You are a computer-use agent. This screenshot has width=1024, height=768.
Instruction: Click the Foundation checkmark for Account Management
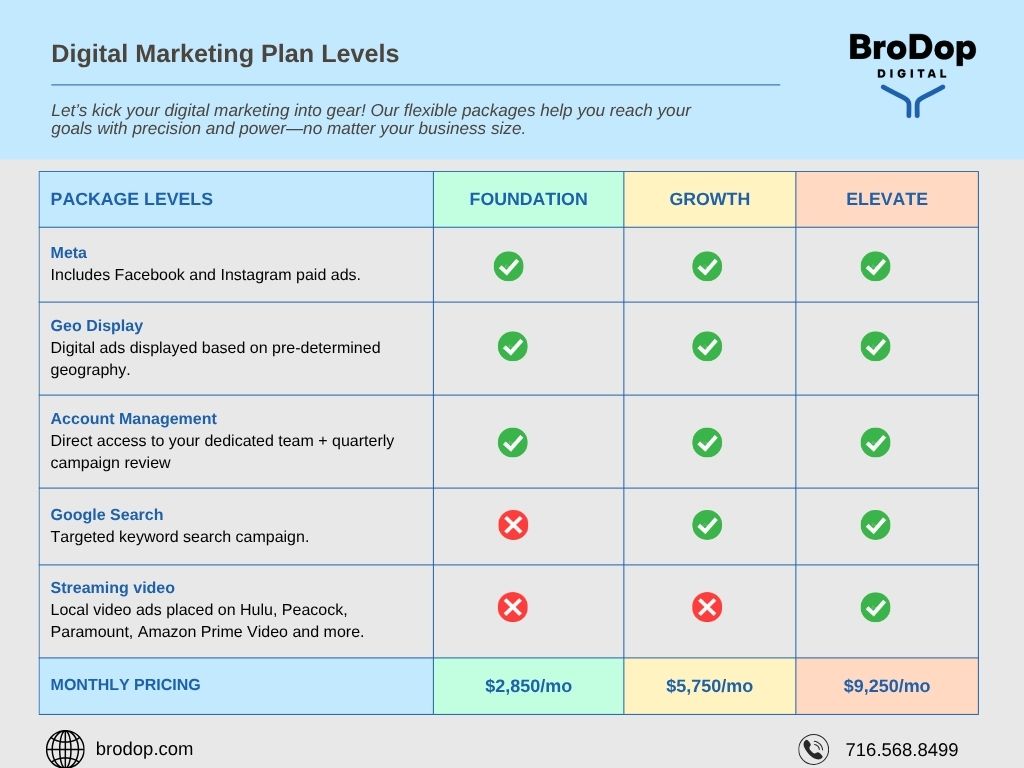pos(512,442)
